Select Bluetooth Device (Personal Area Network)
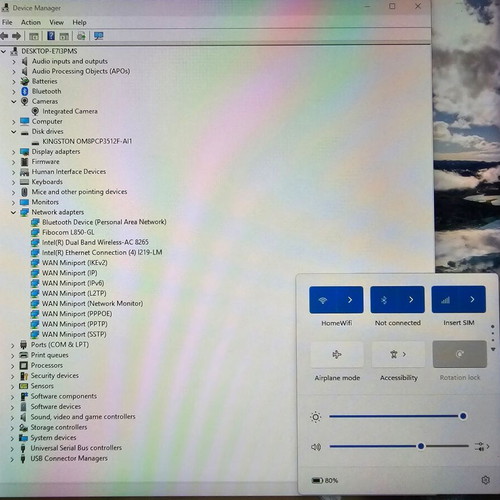 tap(104, 222)
